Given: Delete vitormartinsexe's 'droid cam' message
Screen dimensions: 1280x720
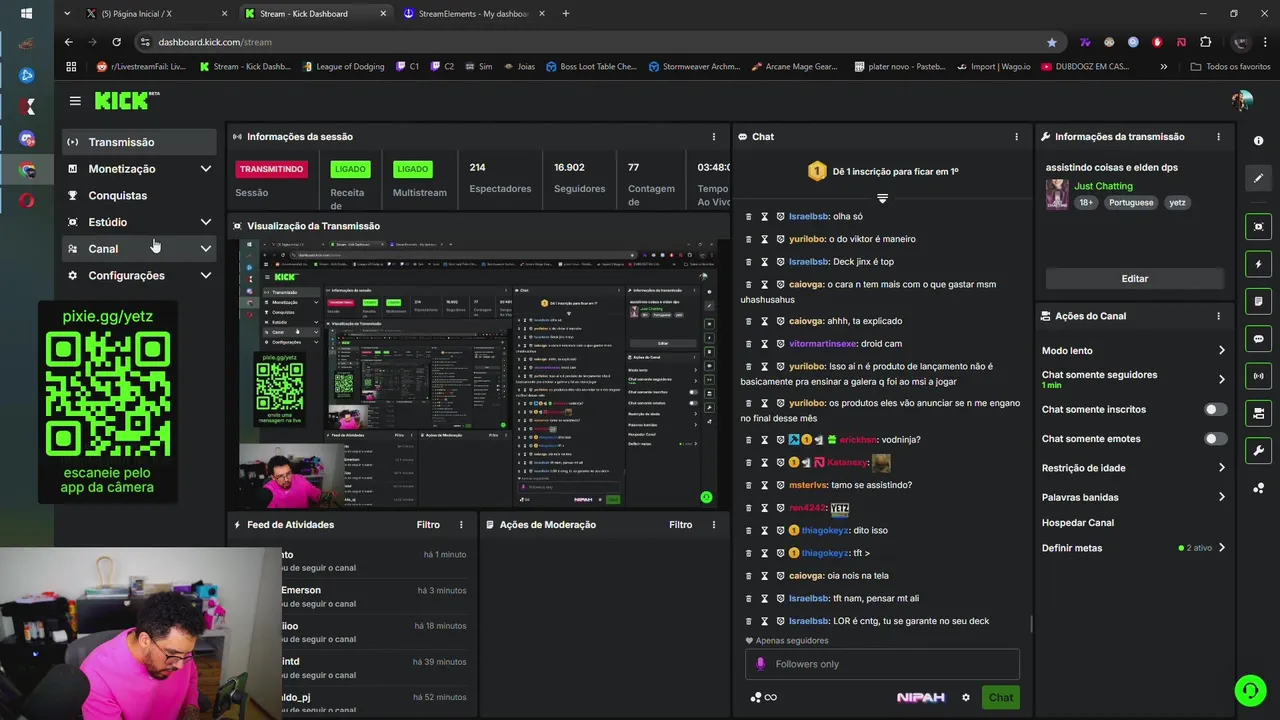Looking at the screenshot, I should (x=748, y=344).
